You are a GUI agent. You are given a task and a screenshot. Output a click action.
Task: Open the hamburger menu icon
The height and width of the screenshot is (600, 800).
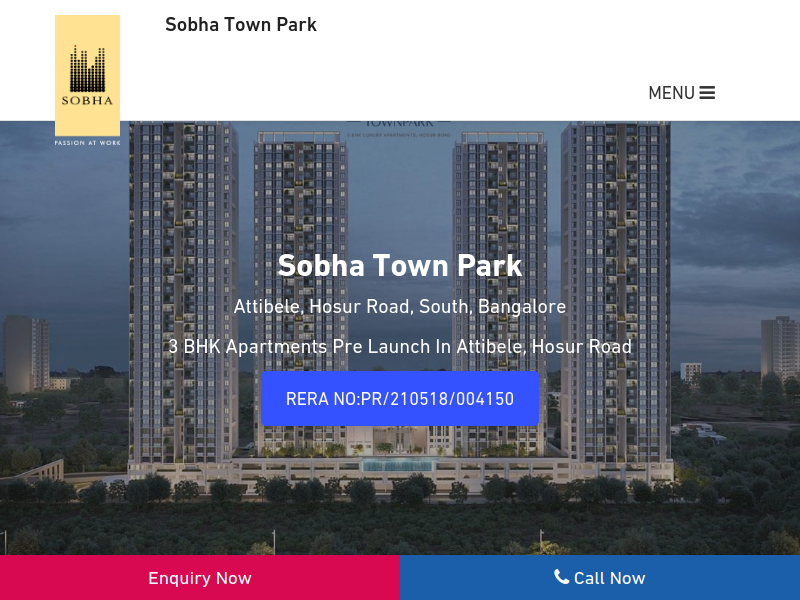(707, 93)
